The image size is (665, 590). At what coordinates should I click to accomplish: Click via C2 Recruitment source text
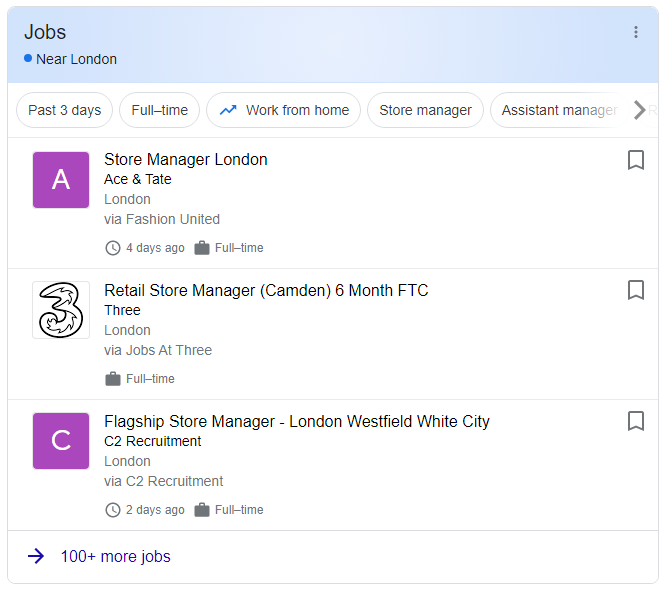164,481
